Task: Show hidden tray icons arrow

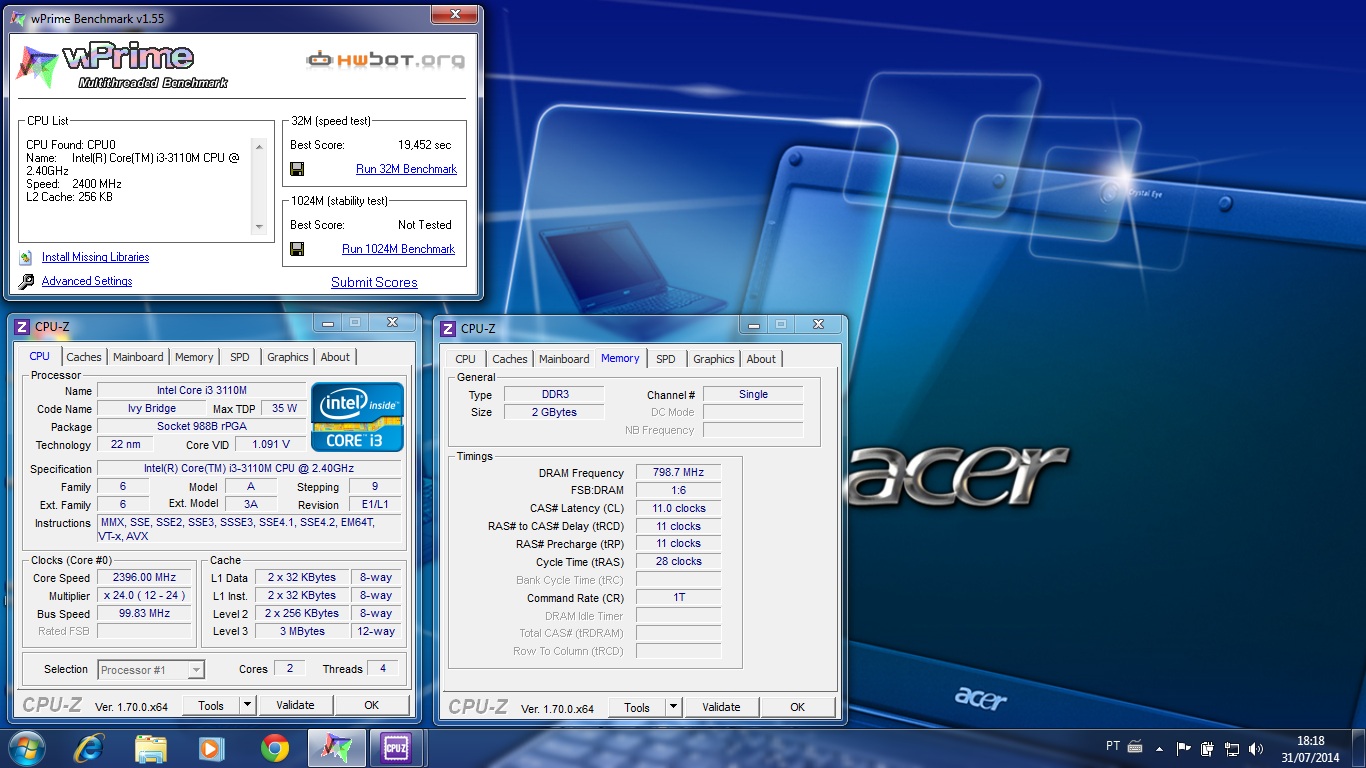Action: 1160,748
